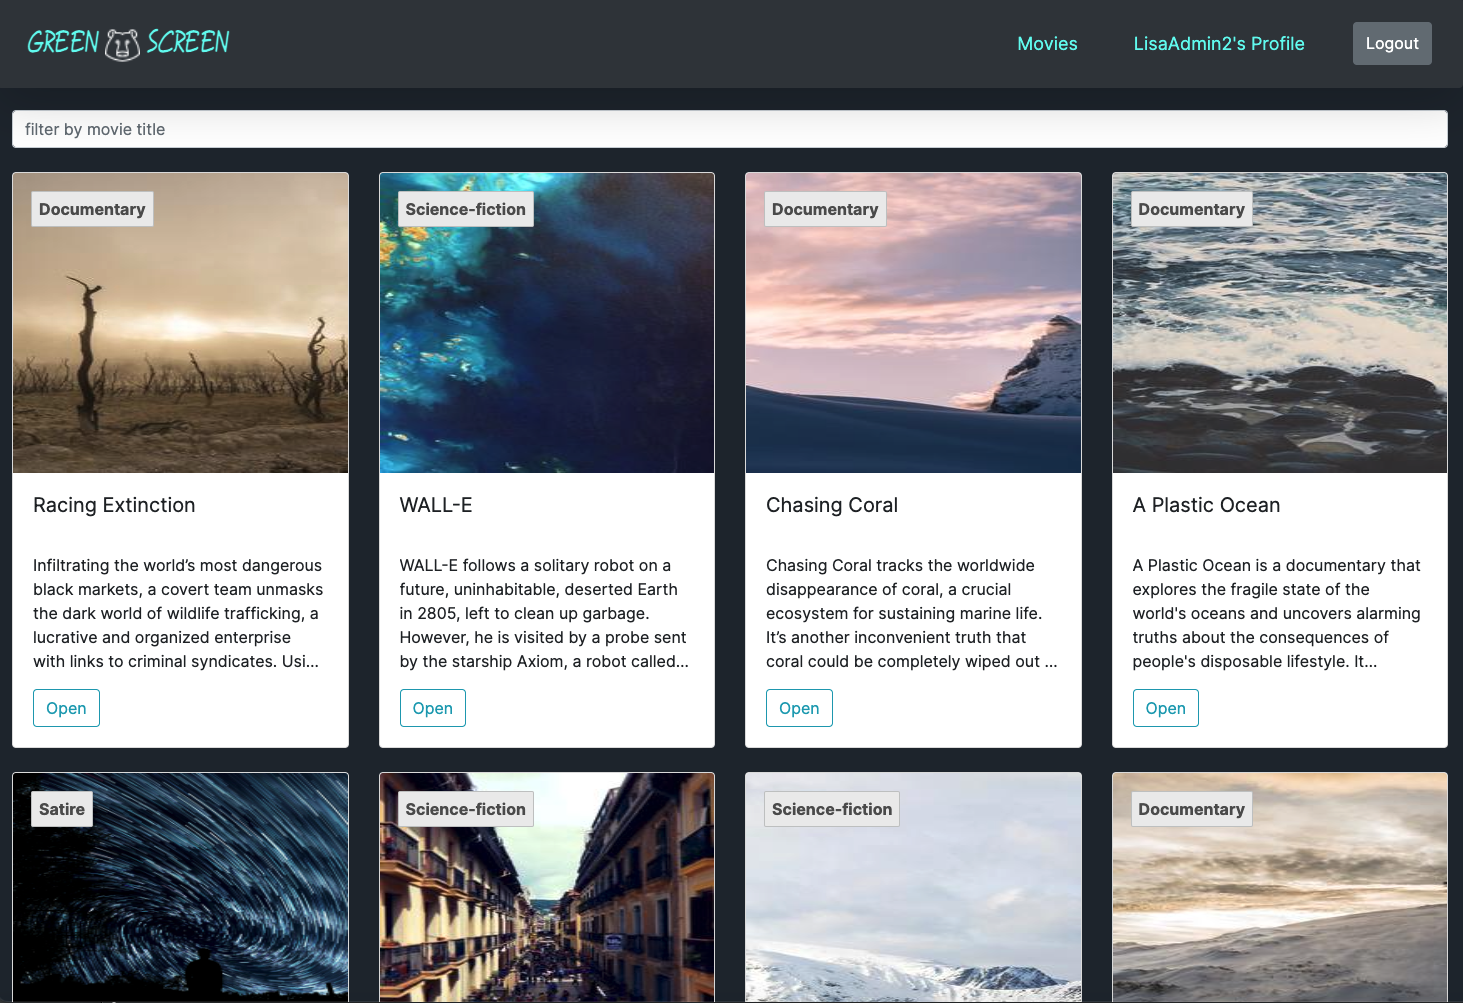This screenshot has width=1463, height=1003.
Task: Open the Movies navigation link
Action: tap(1047, 44)
